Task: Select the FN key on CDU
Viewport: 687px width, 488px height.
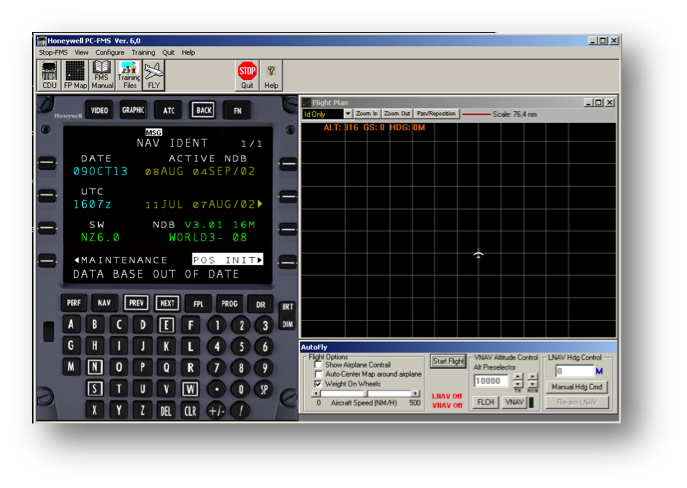Action: (x=237, y=110)
